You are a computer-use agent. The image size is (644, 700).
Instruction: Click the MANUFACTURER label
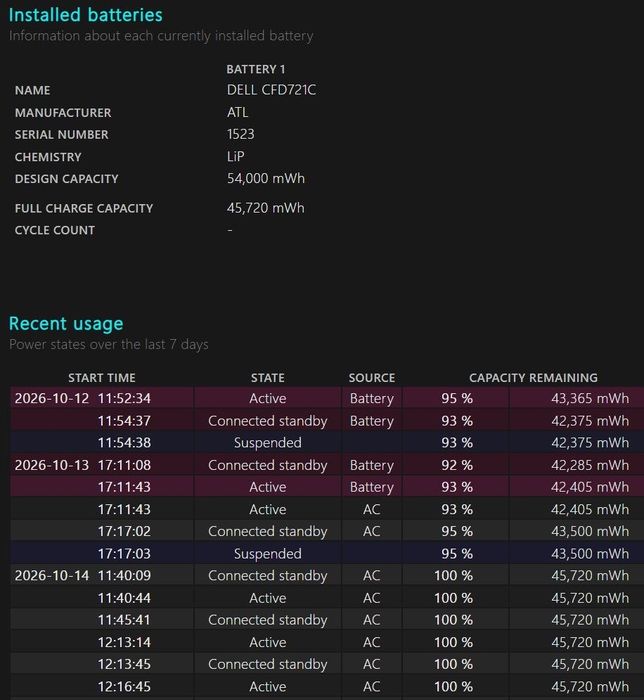(x=63, y=112)
